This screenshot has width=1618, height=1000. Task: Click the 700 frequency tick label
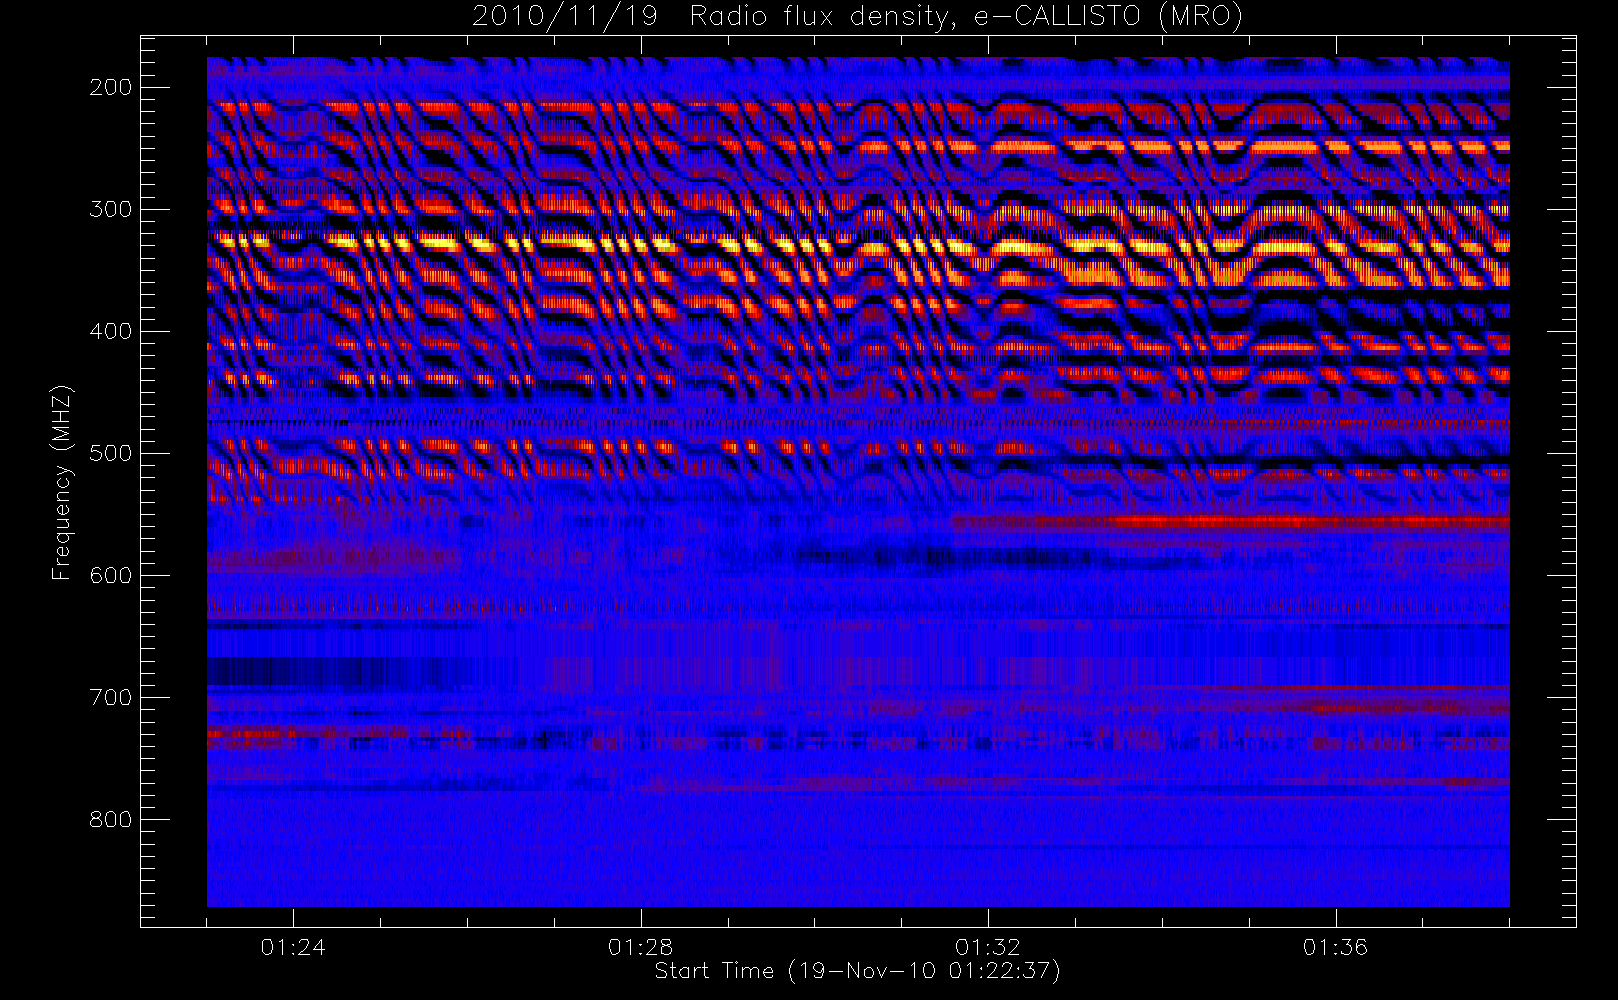point(111,697)
